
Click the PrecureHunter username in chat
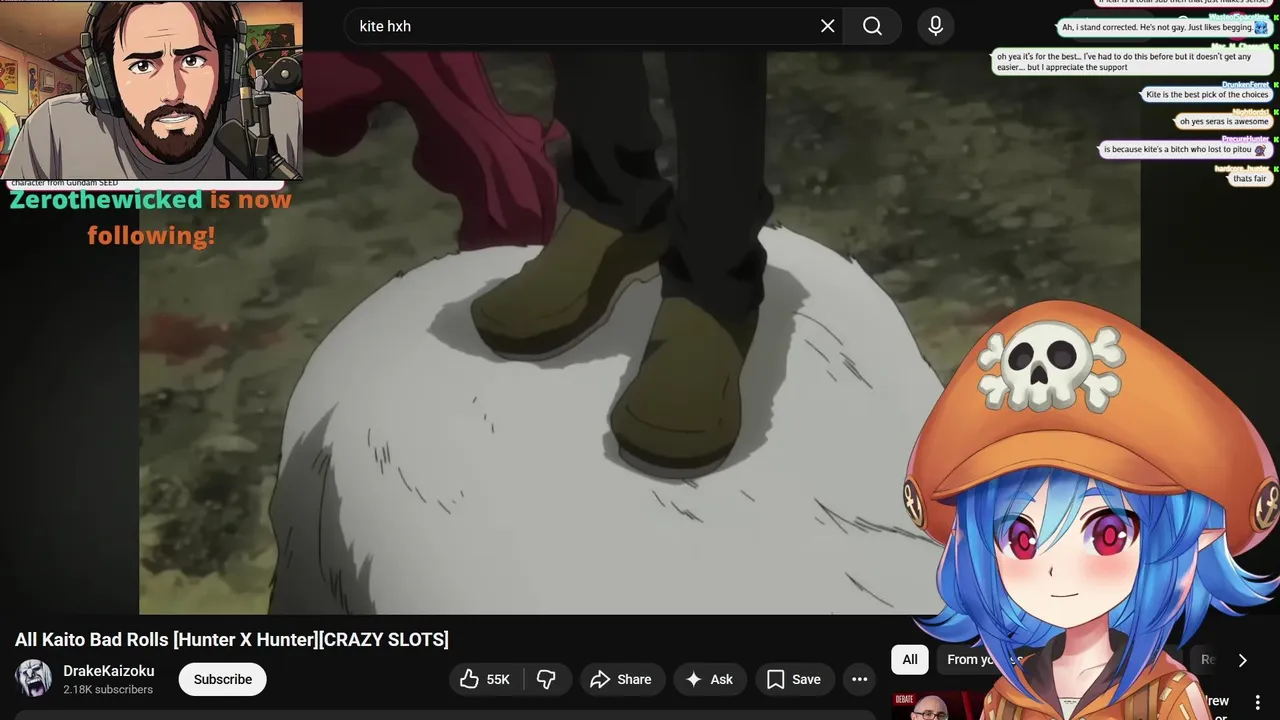1245,139
